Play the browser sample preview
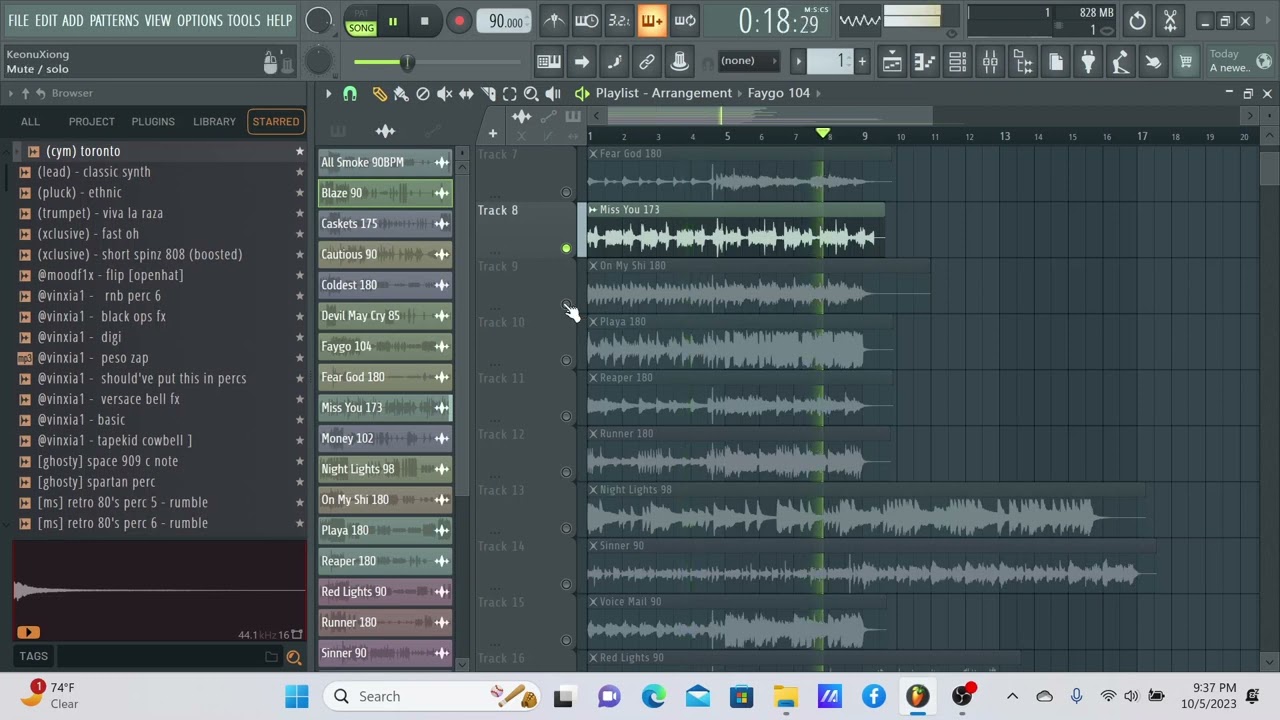This screenshot has width=1280, height=720. click(x=28, y=632)
